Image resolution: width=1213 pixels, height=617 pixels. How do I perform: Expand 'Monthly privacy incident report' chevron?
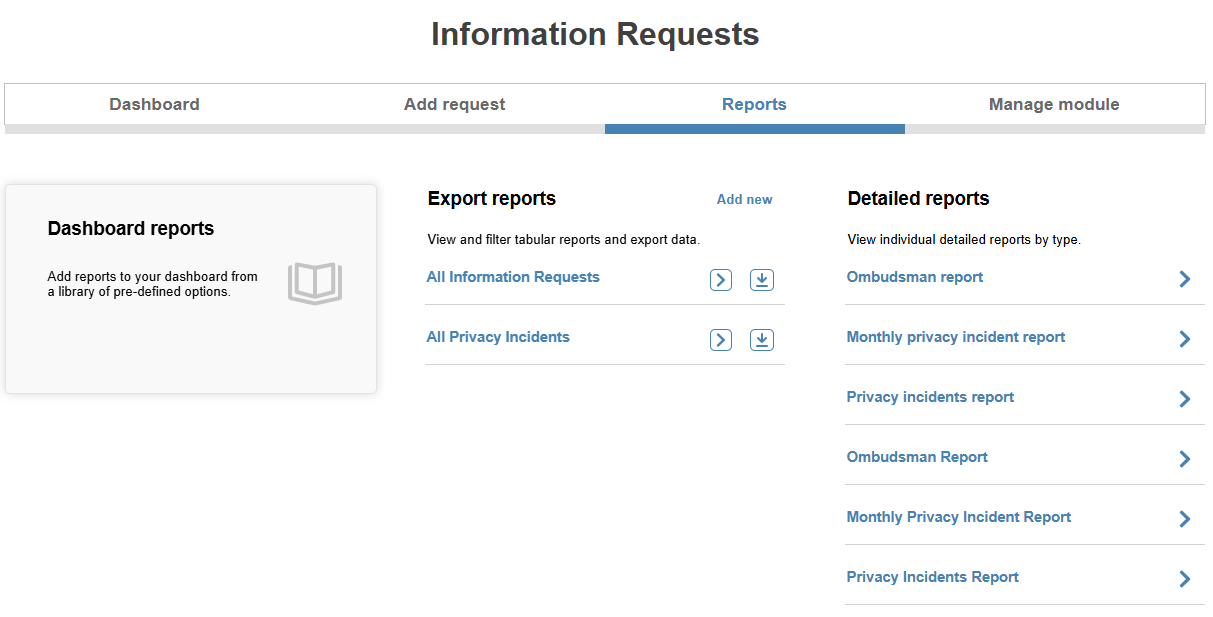coord(1185,339)
